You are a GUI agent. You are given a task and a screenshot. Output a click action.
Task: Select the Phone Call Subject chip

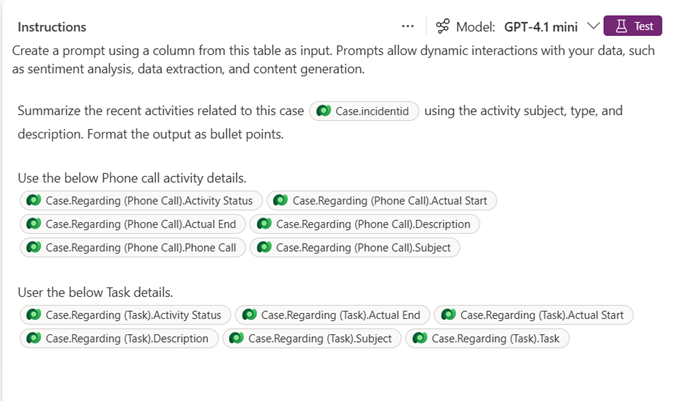tap(355, 248)
